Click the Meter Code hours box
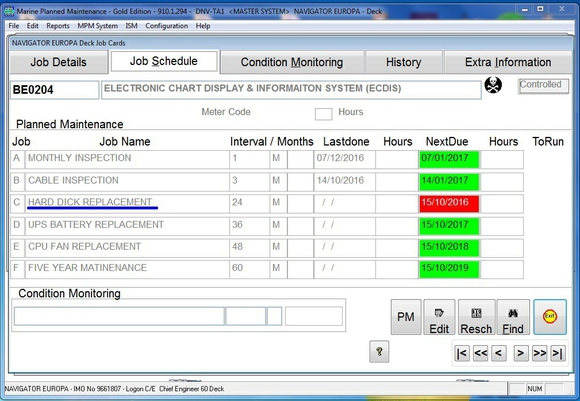Viewport: 580px width, 401px height. [323, 114]
